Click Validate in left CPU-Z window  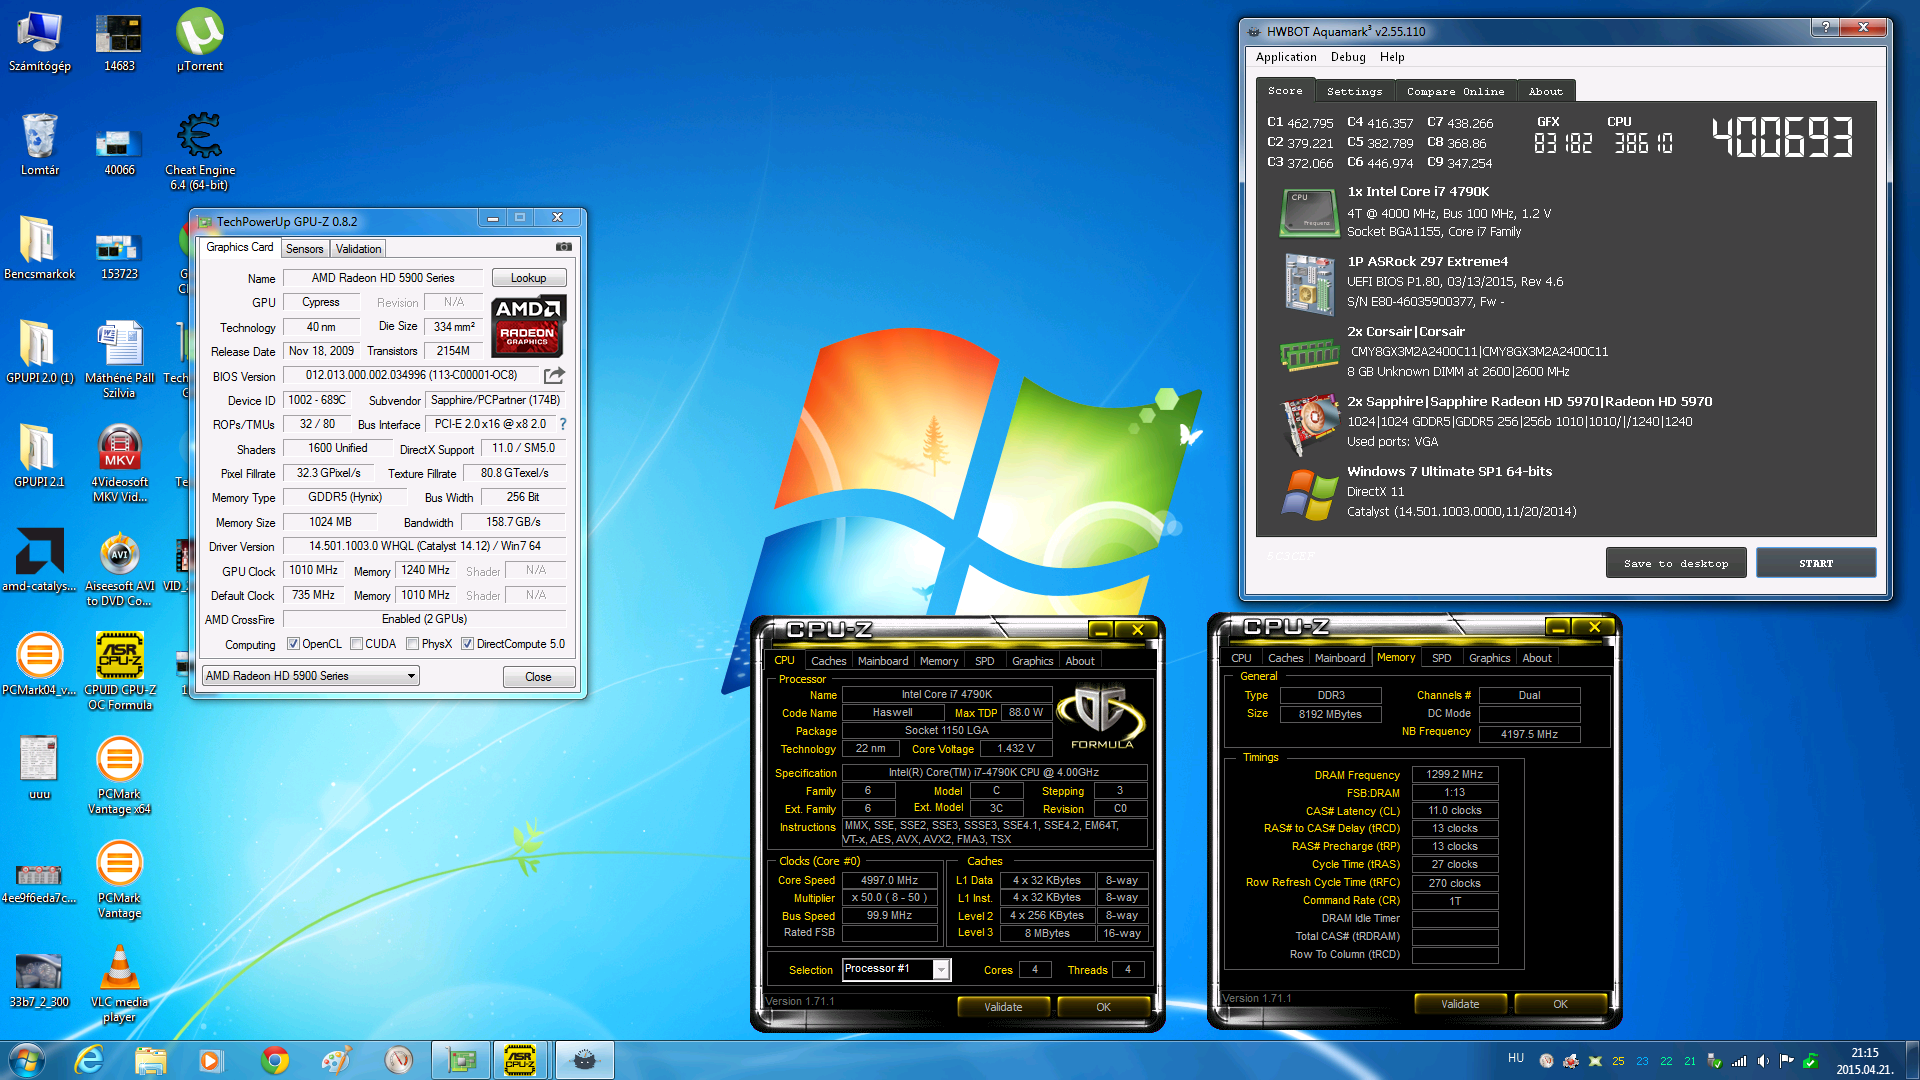[1003, 1007]
